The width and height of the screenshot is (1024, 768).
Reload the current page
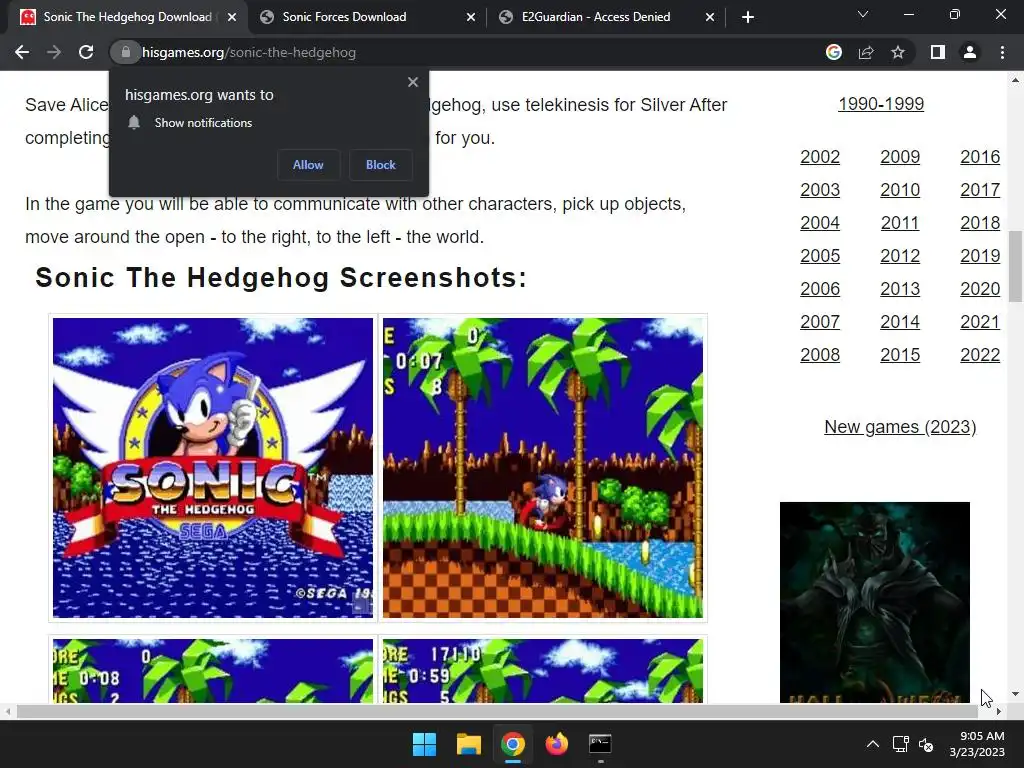tap(86, 52)
